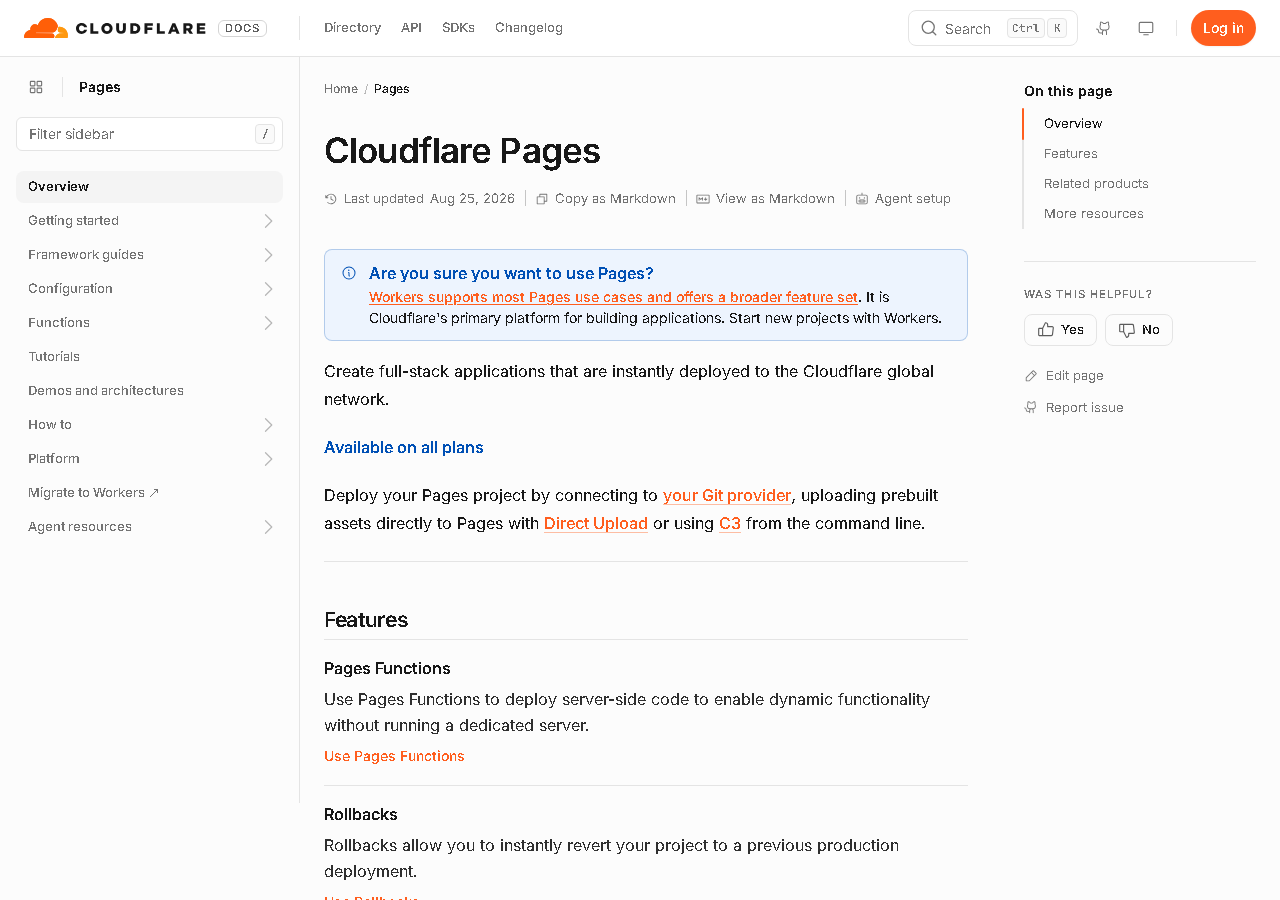The height and width of the screenshot is (900, 1280).
Task: Toggle theme using the monitor icon
Action: (1146, 28)
